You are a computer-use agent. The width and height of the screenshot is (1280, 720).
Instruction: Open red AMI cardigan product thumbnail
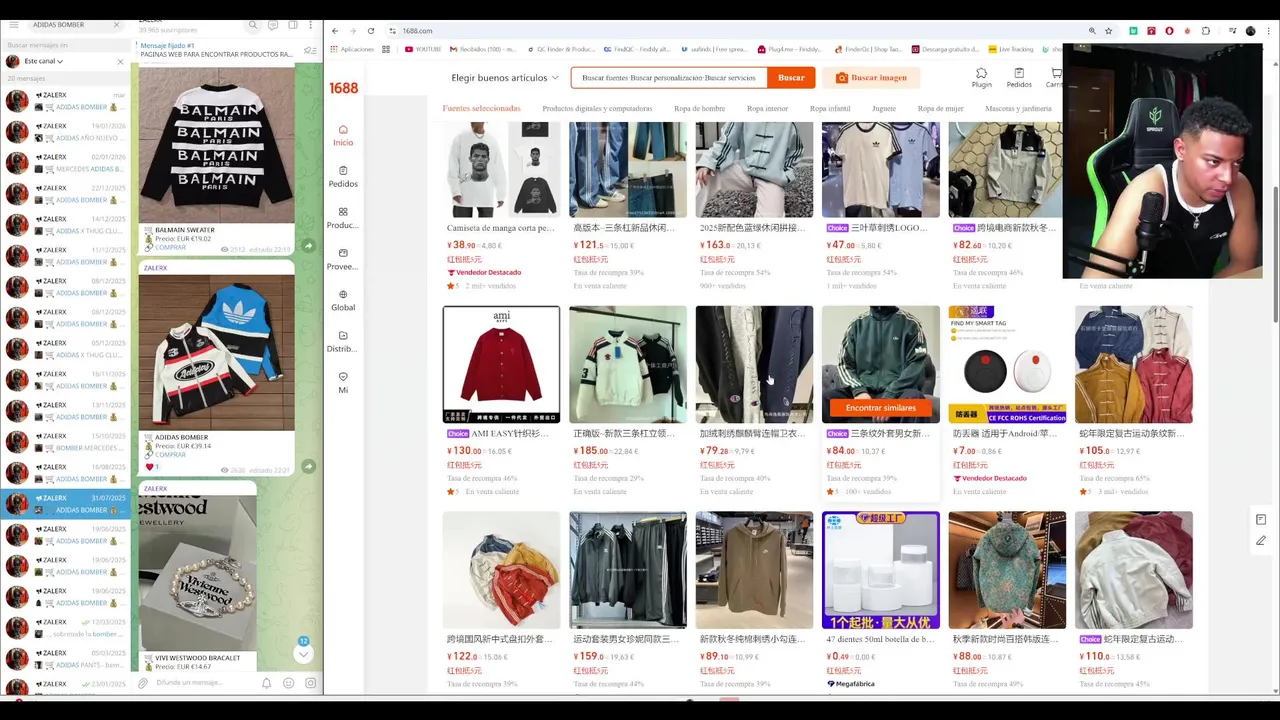click(501, 364)
